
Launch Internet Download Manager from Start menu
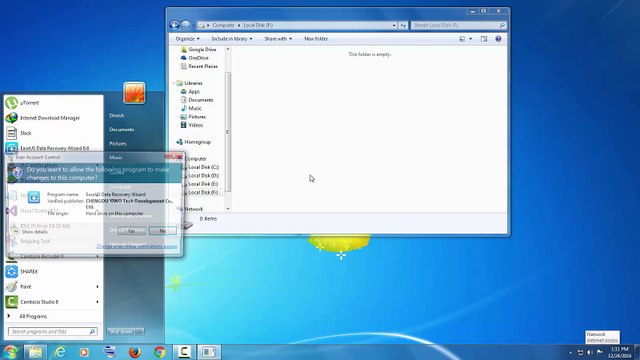(x=53, y=118)
